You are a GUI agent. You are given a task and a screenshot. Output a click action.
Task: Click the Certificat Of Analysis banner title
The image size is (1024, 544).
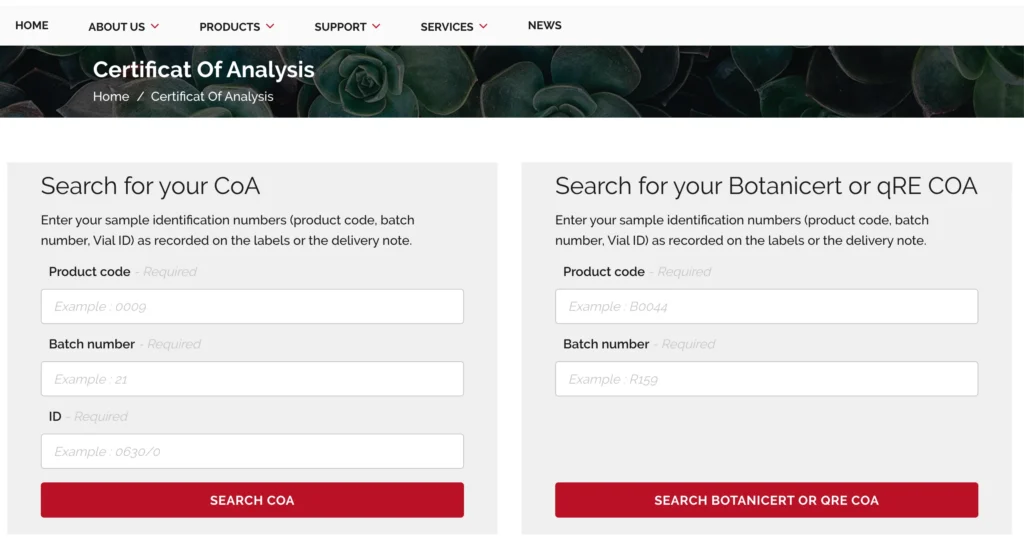(203, 70)
